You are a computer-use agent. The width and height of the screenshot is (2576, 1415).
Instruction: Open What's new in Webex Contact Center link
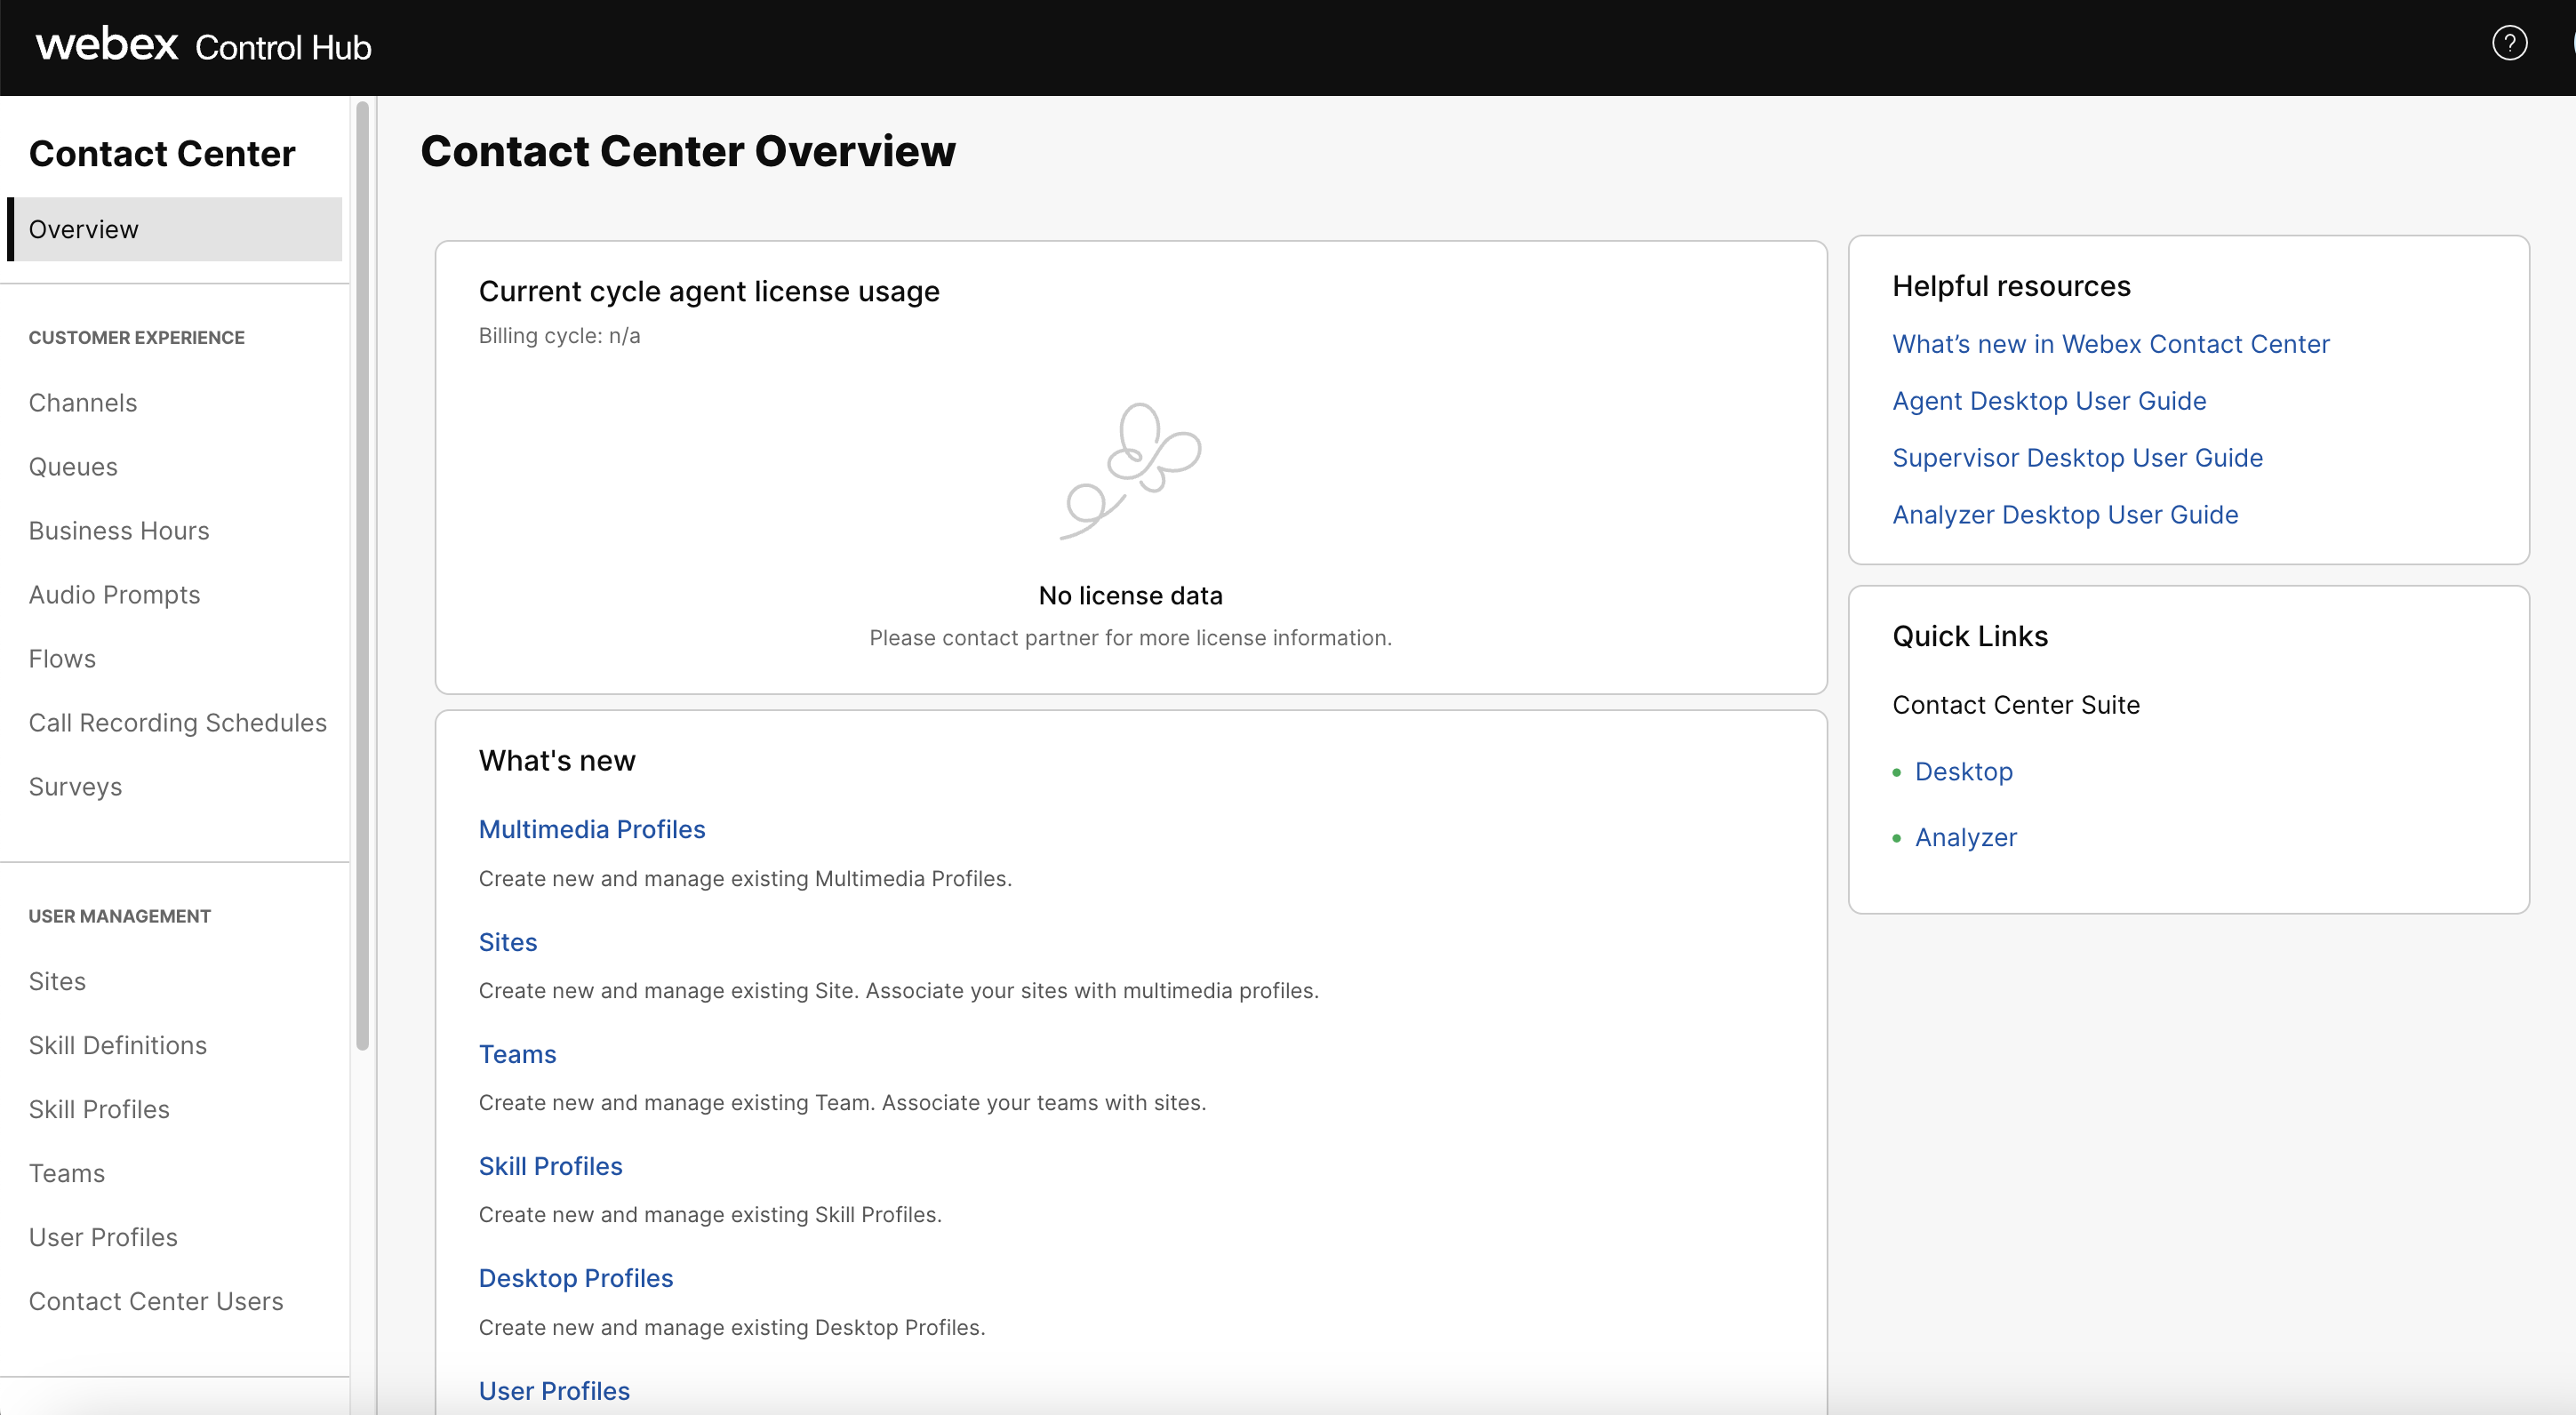click(x=2110, y=344)
